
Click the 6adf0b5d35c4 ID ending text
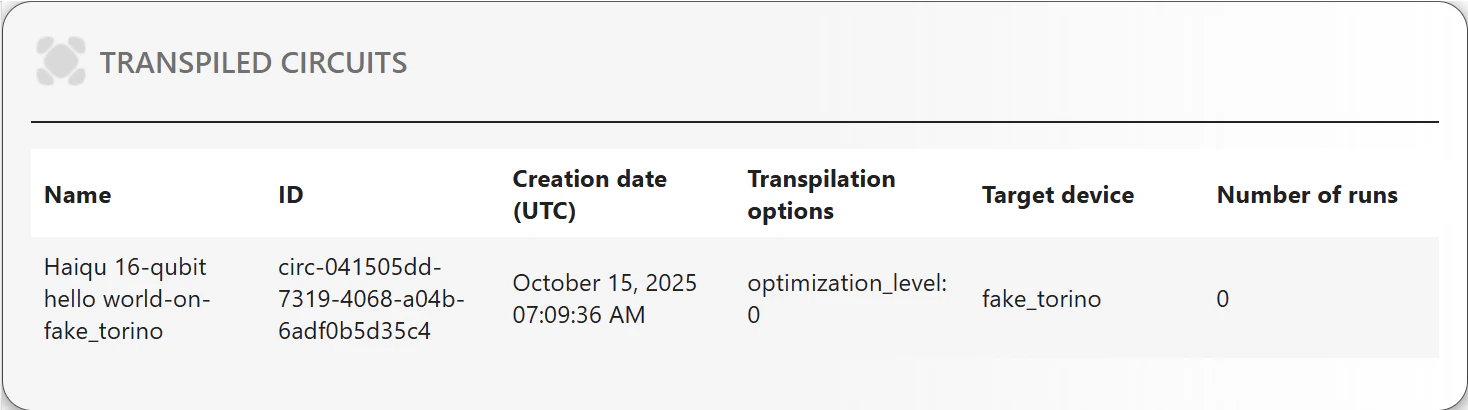click(x=355, y=331)
